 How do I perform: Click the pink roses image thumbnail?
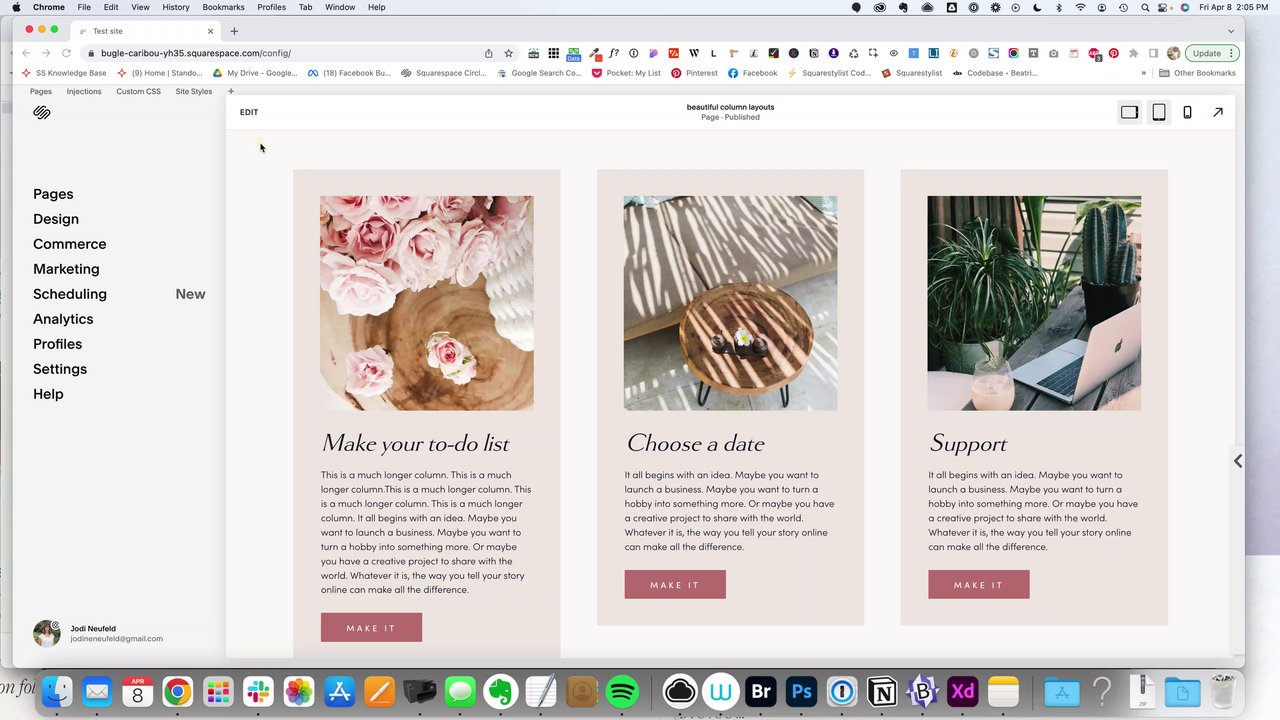427,303
